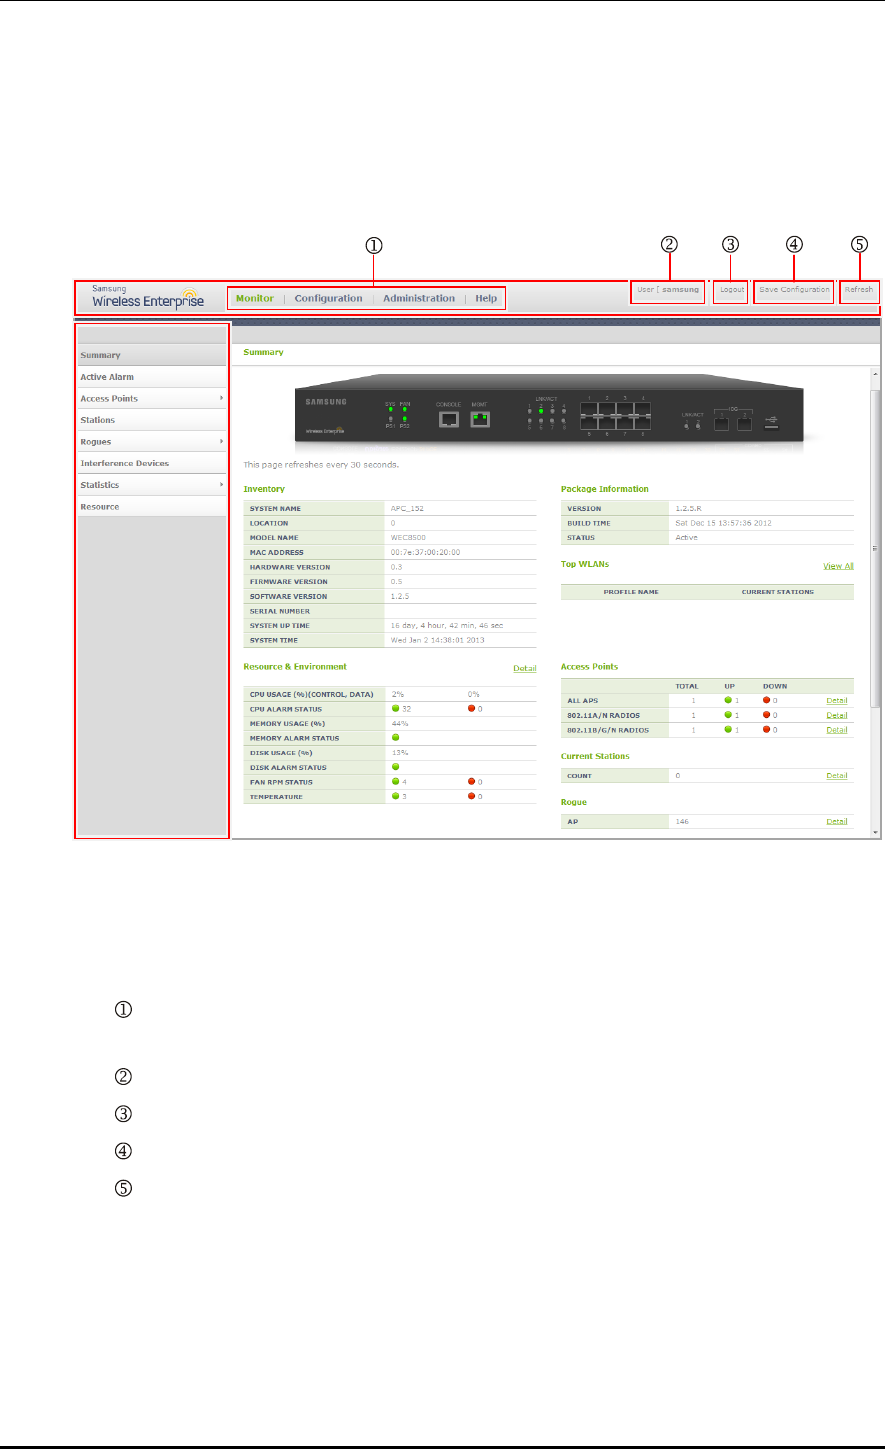
Task: Click the Save Configuration button
Action: tap(795, 290)
